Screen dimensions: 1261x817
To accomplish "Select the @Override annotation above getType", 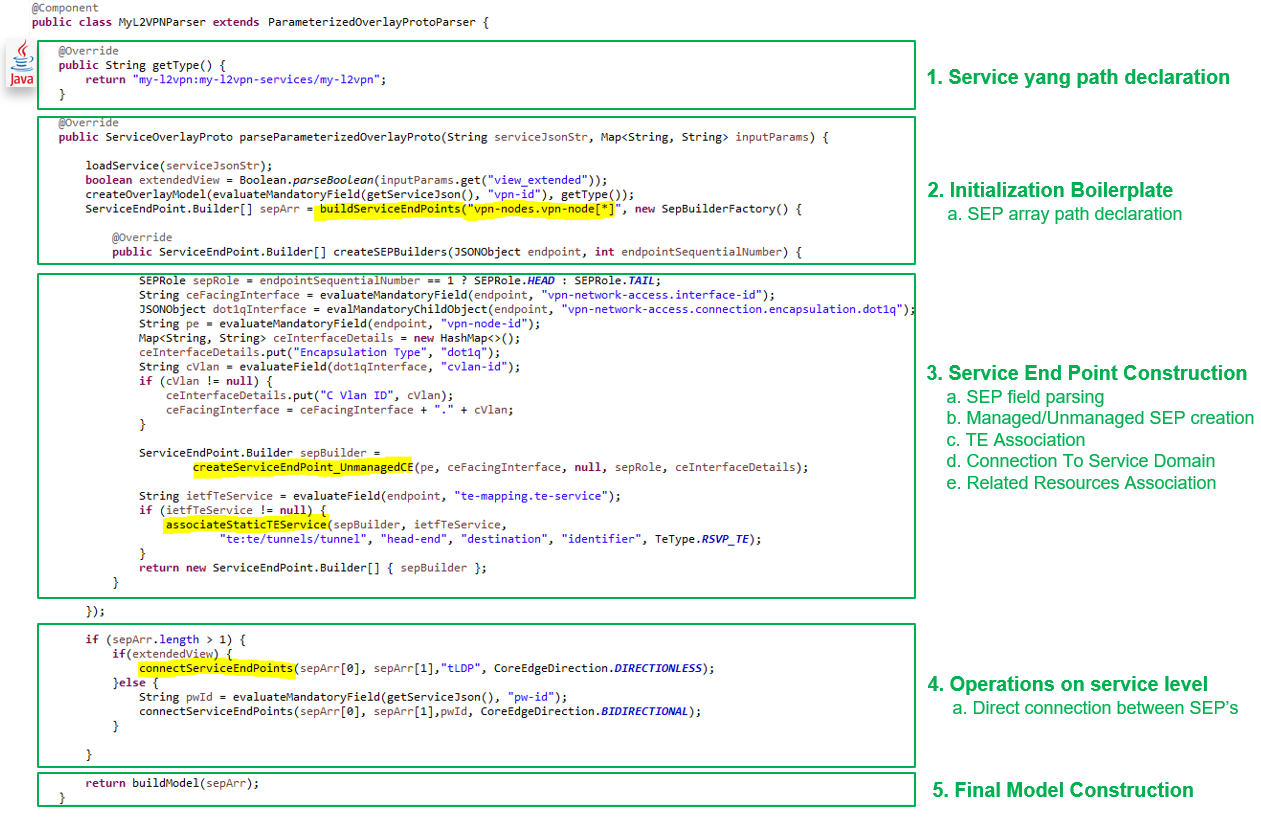I will [x=89, y=50].
